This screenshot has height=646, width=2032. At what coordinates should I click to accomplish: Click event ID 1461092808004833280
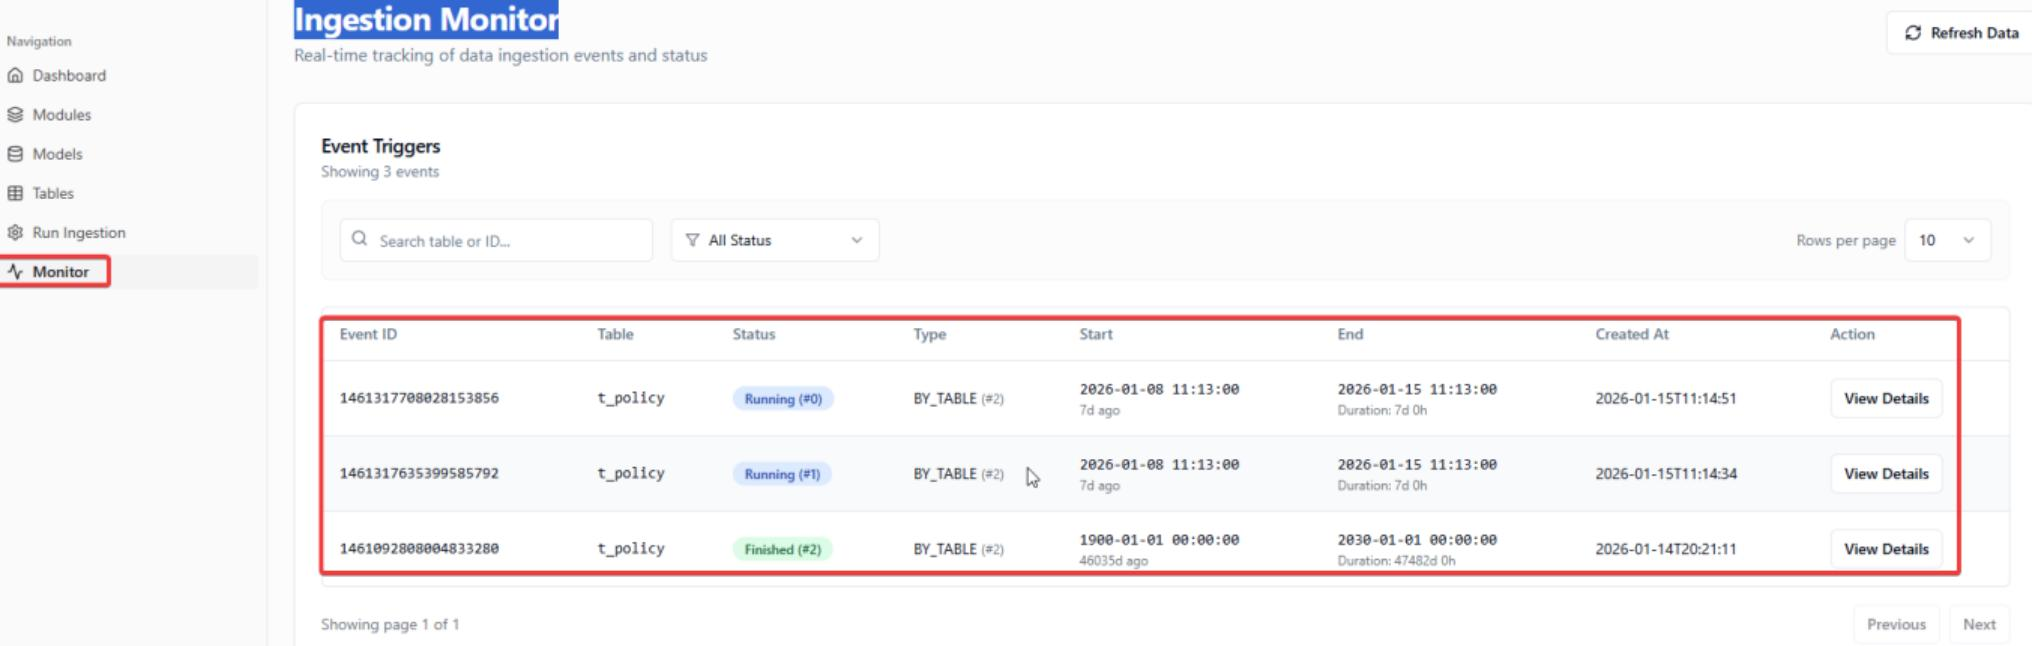pos(419,548)
